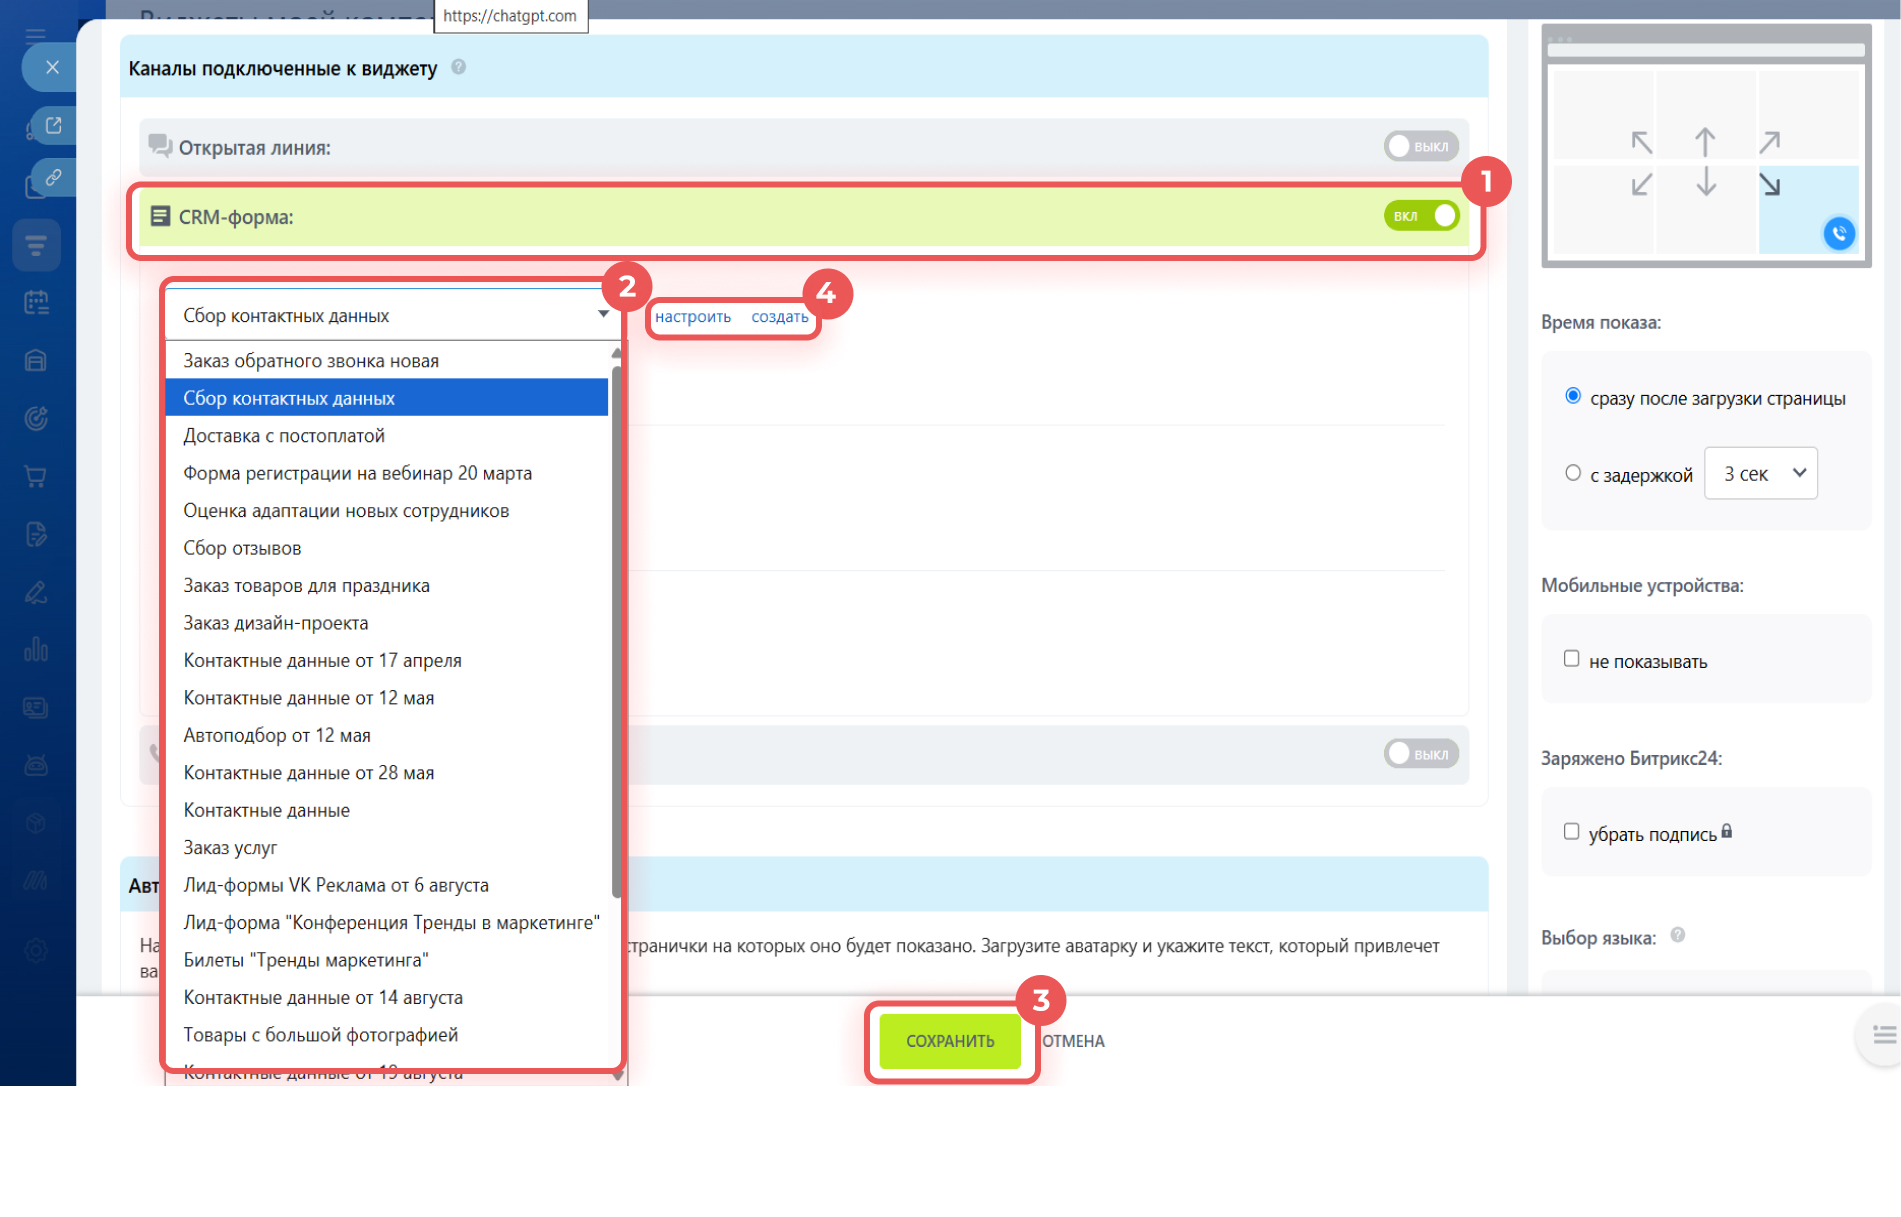Open the calendar icon in left sidebar
Viewport: 1901px width, 1217px height.
(36, 302)
